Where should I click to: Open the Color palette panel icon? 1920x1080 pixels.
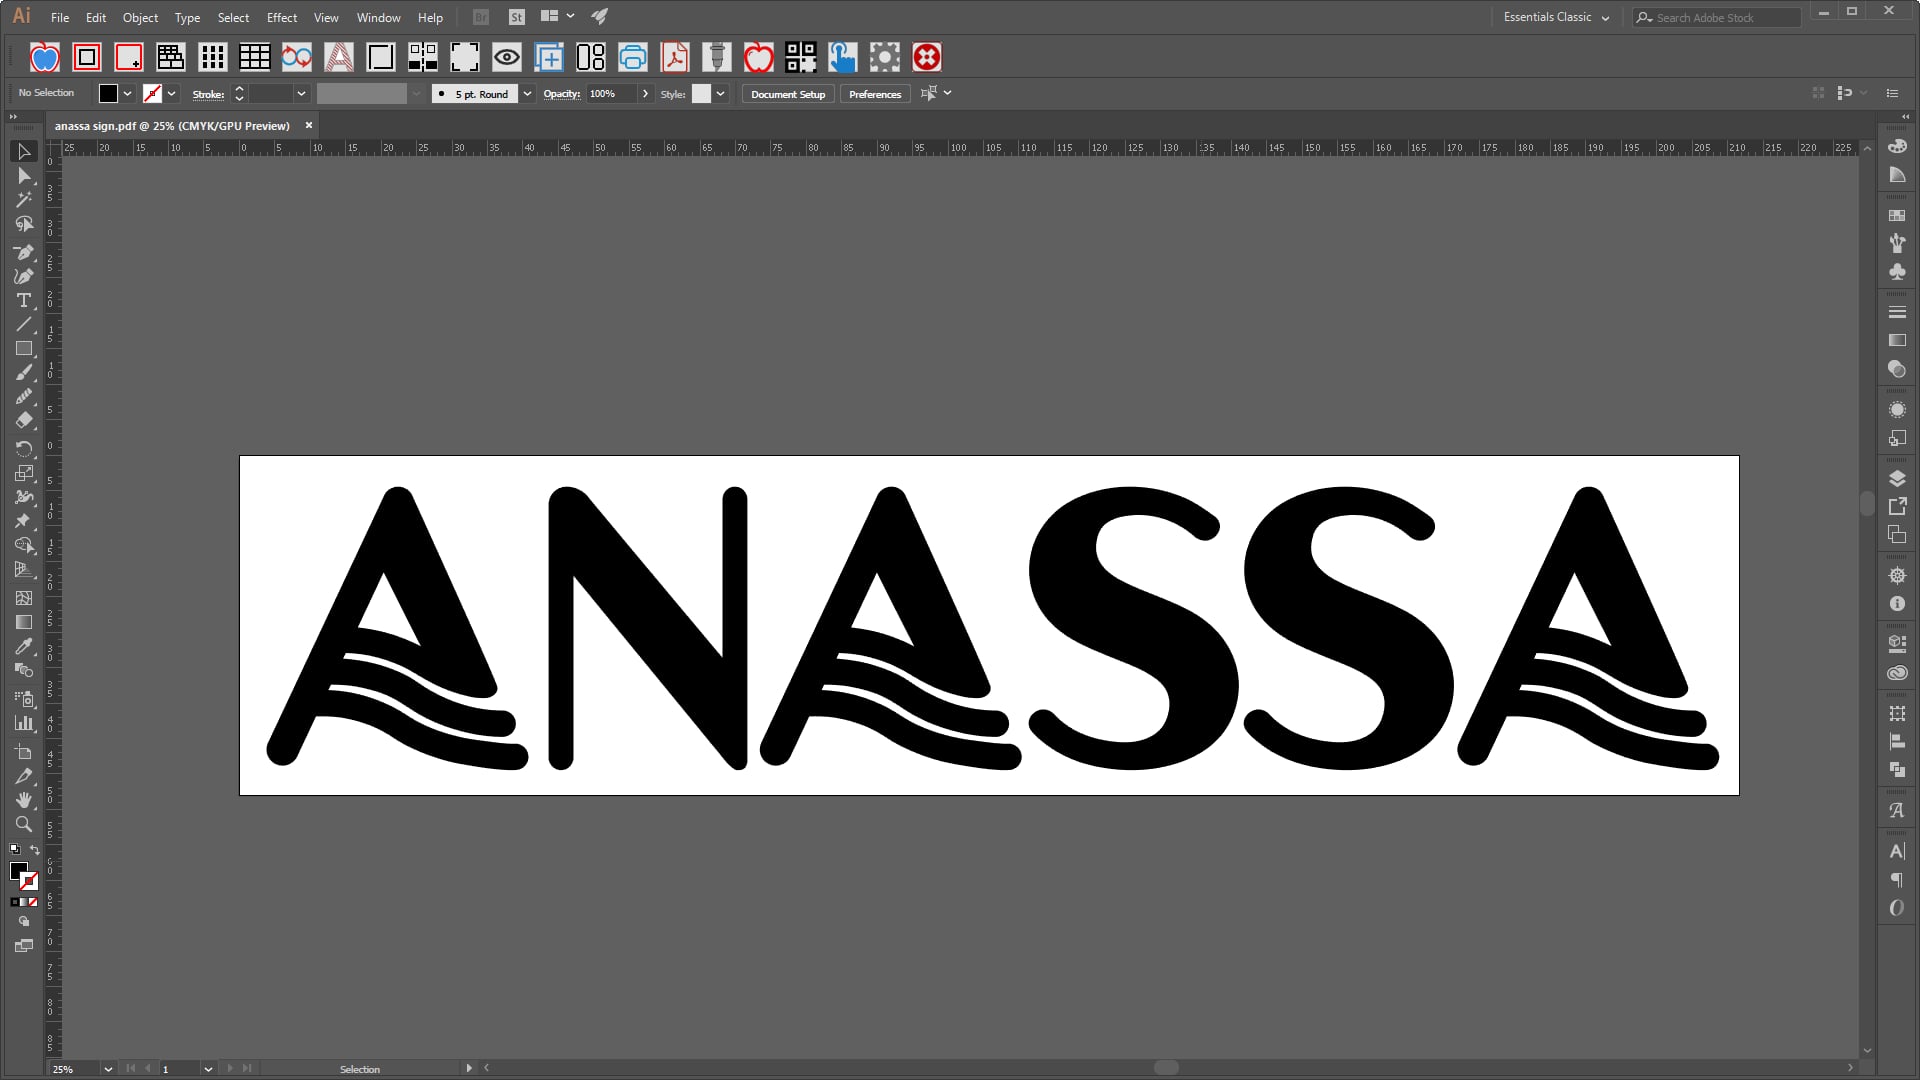coord(1897,146)
